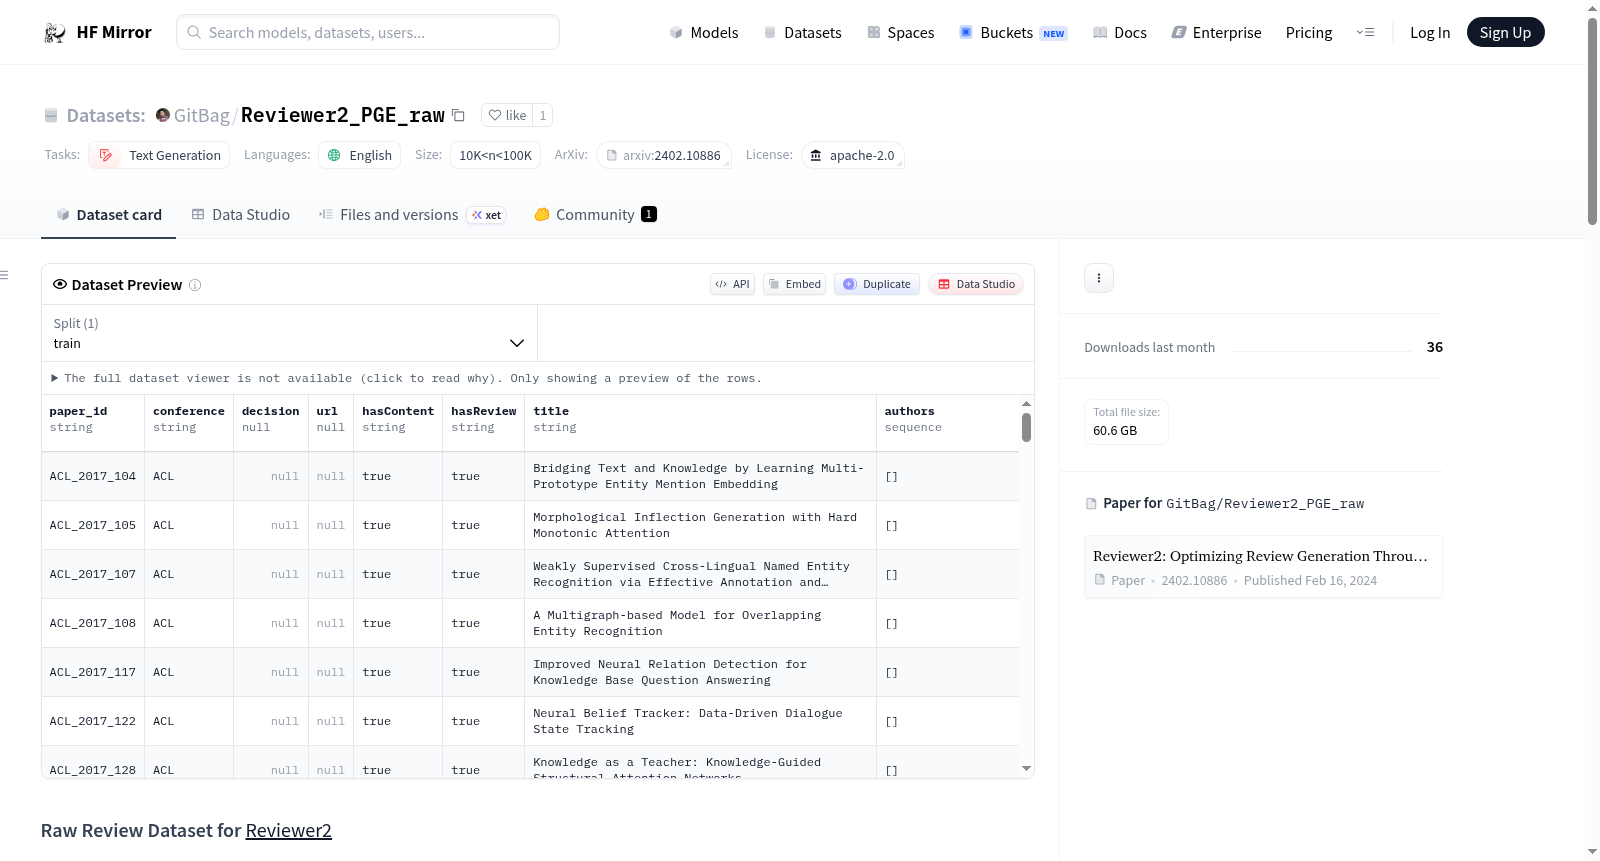
Task: Open Models in the top navigation
Action: 704,32
